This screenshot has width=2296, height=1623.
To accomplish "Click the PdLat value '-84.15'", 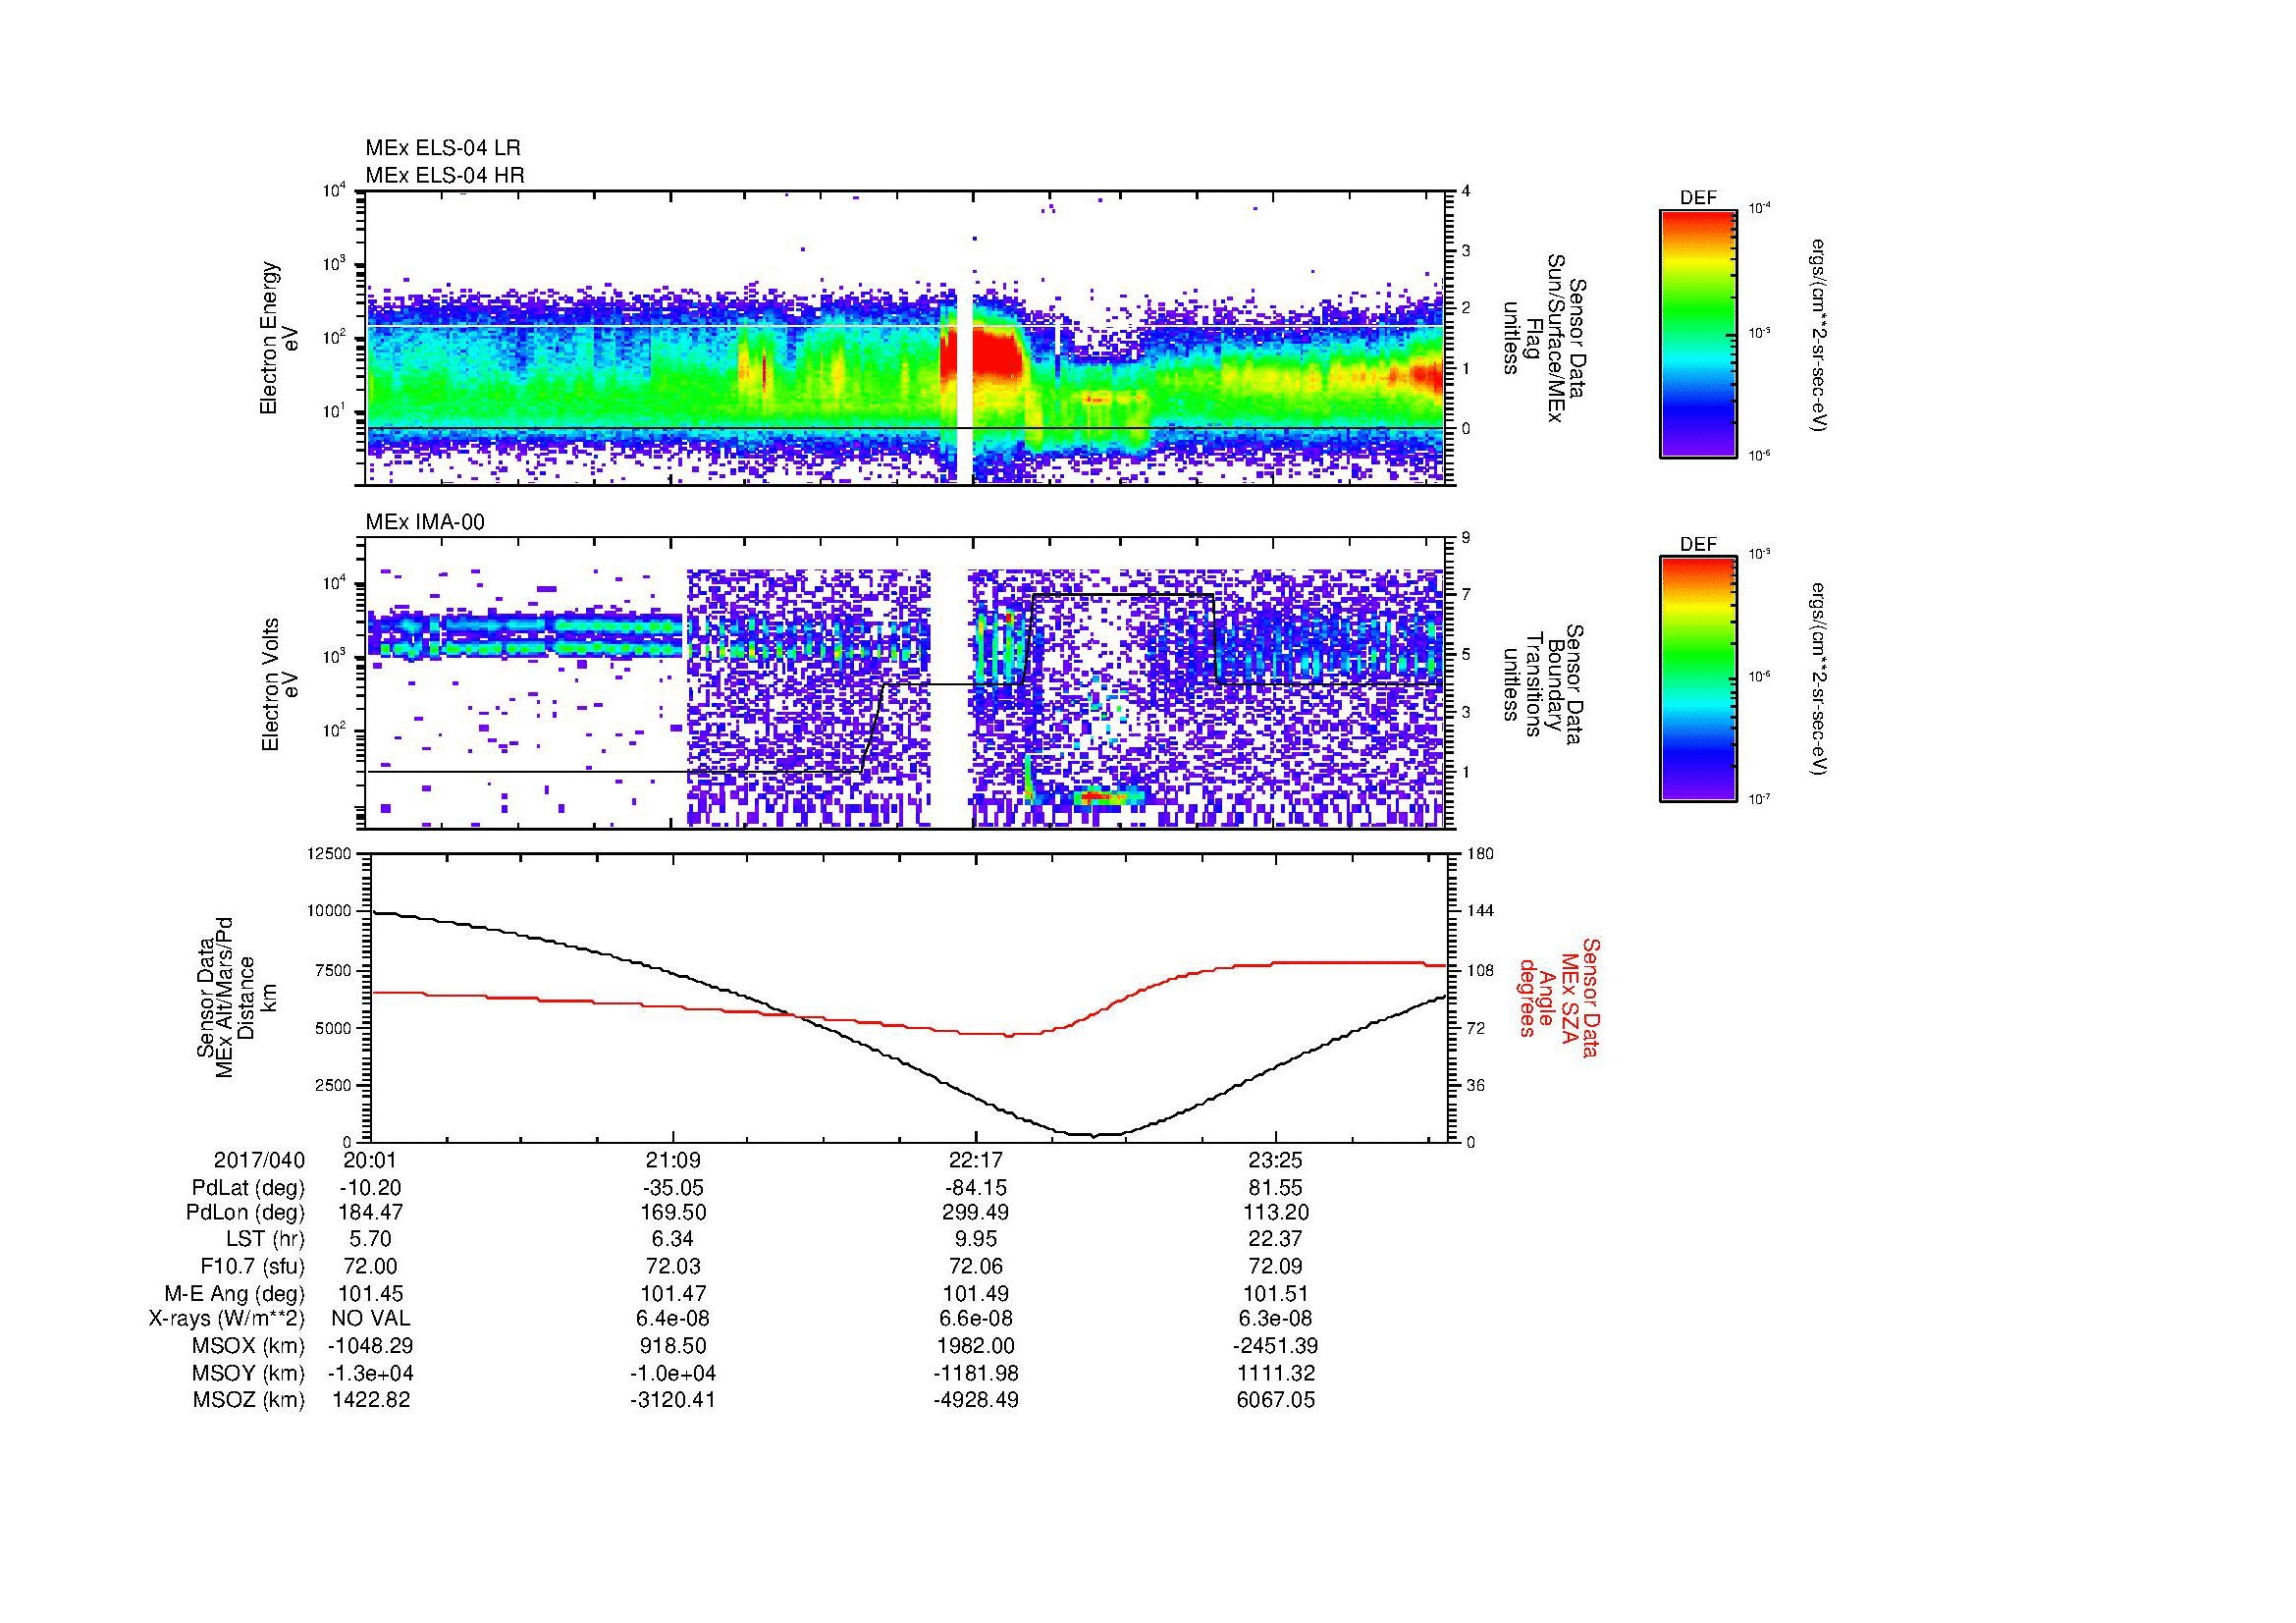I will click(x=975, y=1188).
